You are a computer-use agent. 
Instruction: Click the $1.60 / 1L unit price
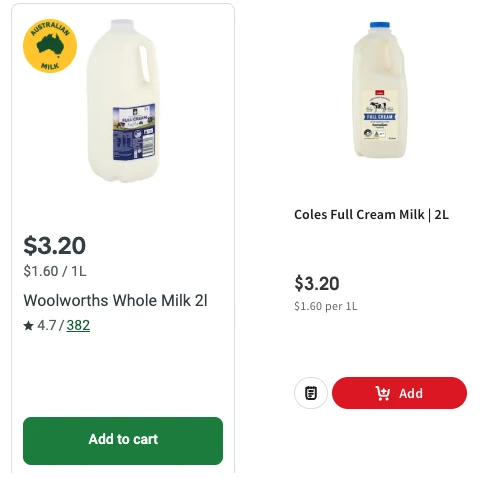[55, 271]
